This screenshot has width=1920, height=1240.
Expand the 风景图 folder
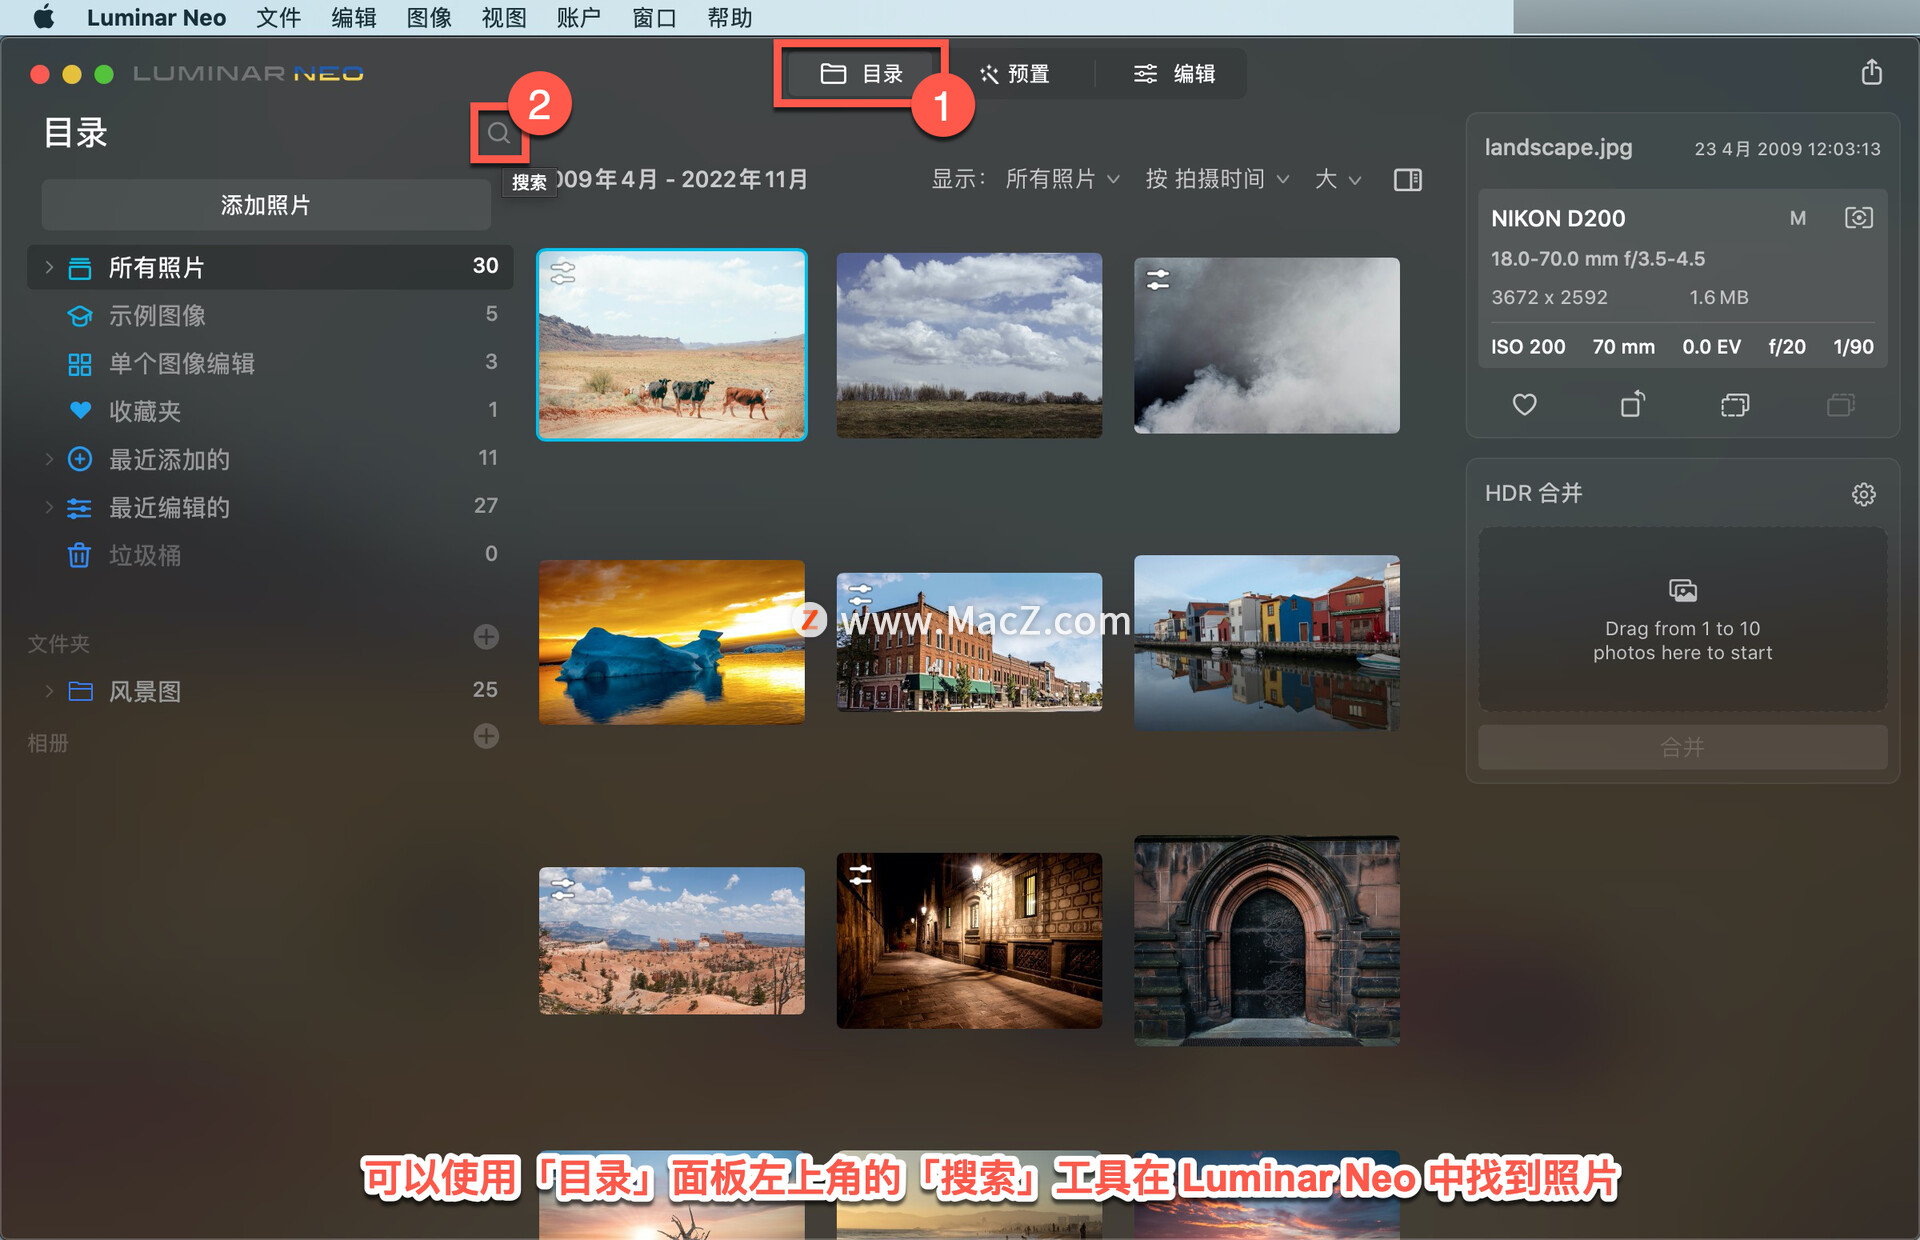48,691
